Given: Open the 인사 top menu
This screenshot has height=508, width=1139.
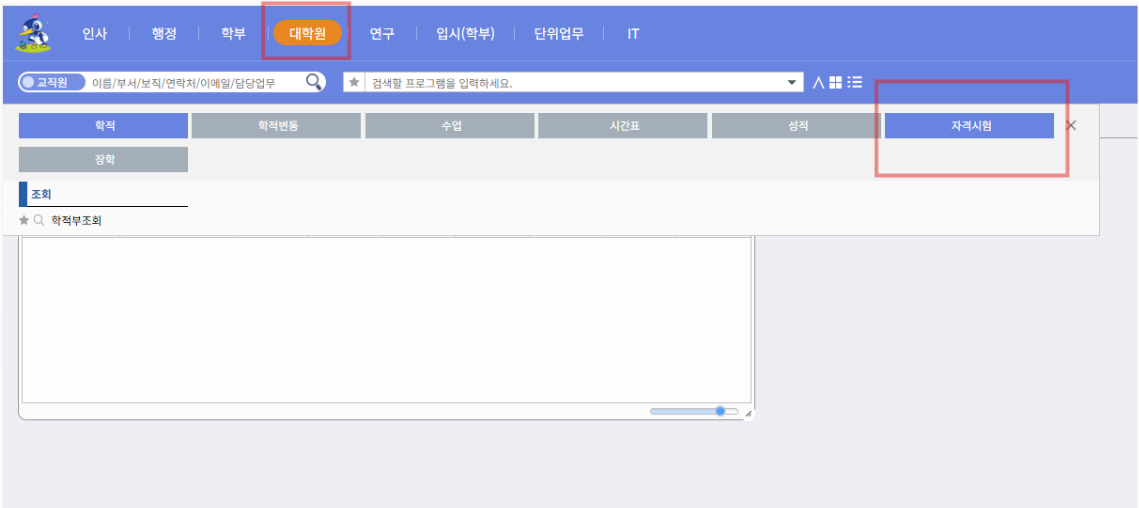Looking at the screenshot, I should (95, 33).
